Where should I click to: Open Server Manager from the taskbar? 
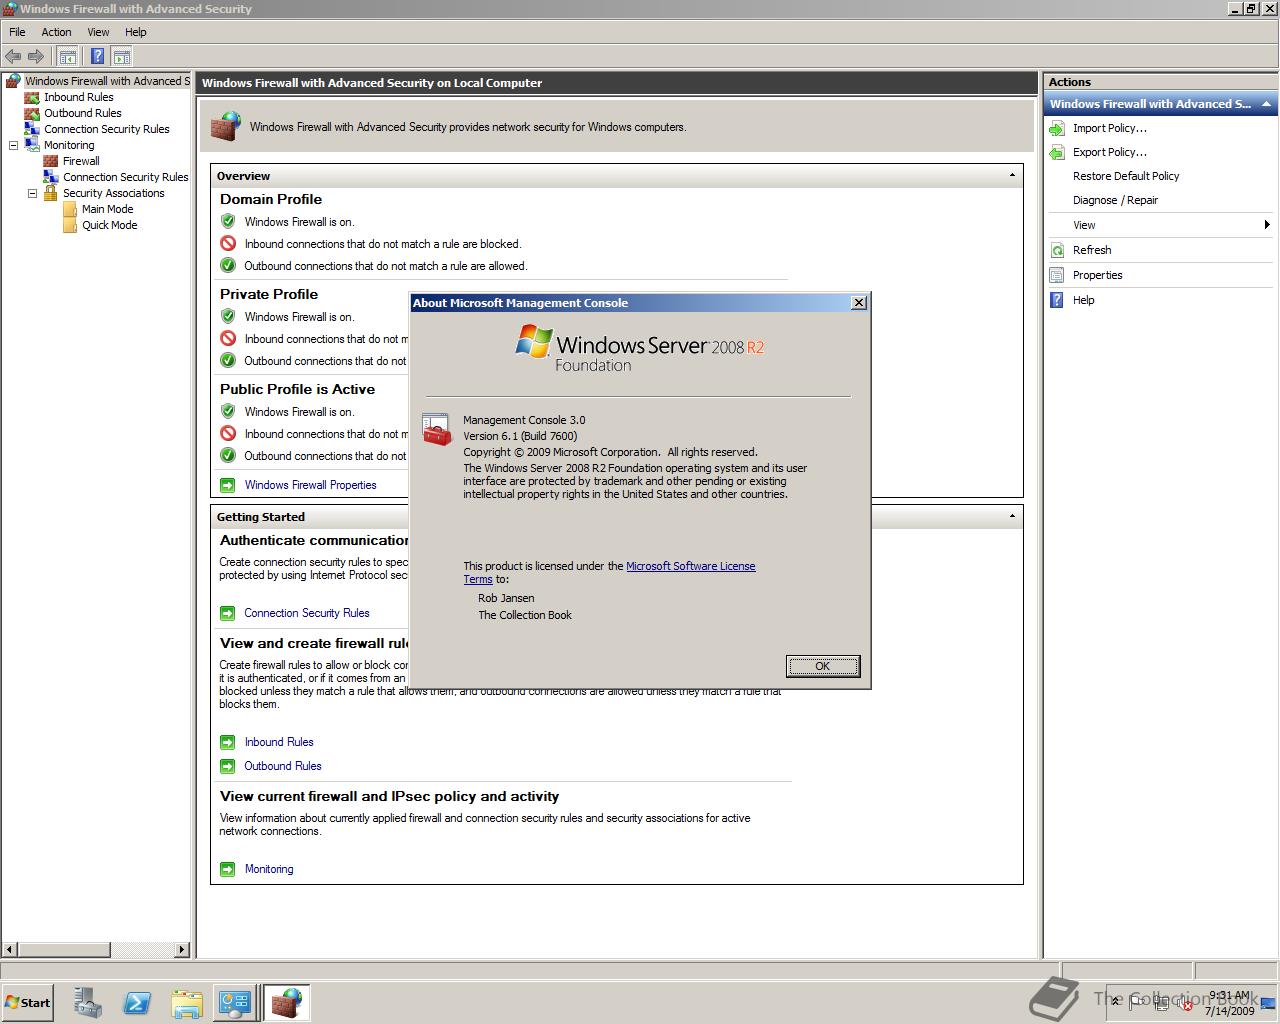[x=86, y=1002]
